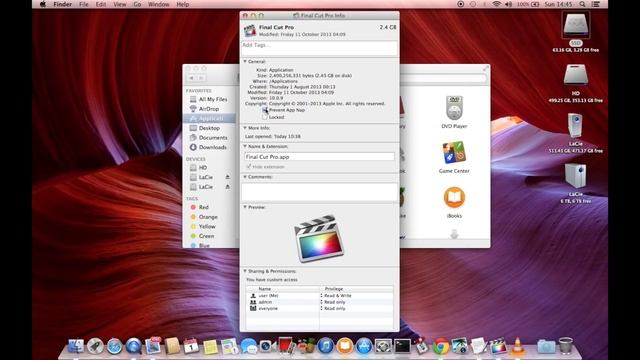Open Messages speech bubble icon in Dock
The width and height of the screenshot is (640, 360).
click(x=249, y=346)
